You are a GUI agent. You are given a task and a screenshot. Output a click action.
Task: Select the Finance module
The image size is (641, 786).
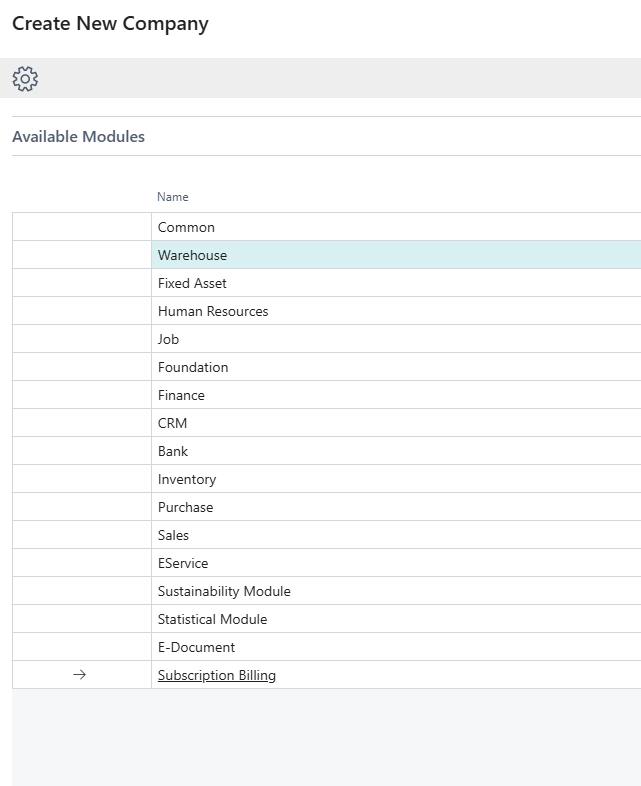[x=181, y=395]
